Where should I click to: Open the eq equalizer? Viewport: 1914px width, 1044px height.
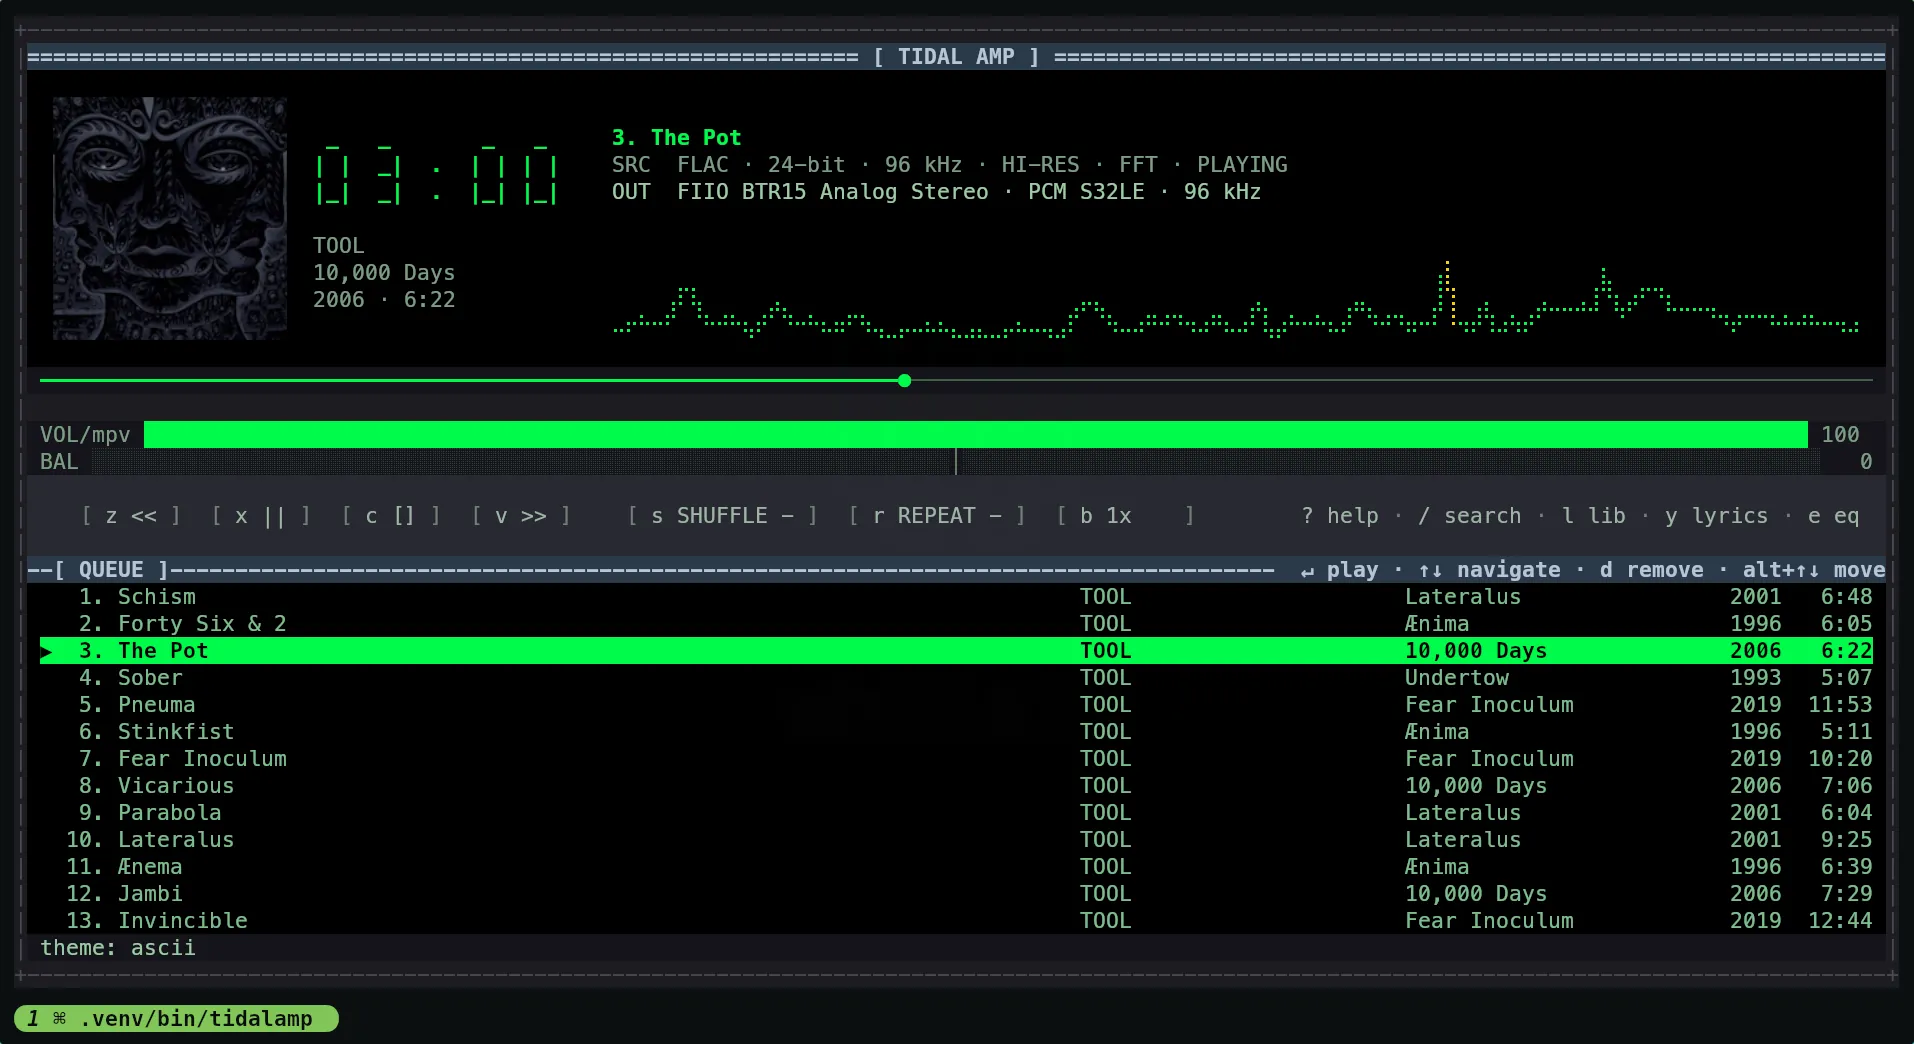tap(1834, 516)
